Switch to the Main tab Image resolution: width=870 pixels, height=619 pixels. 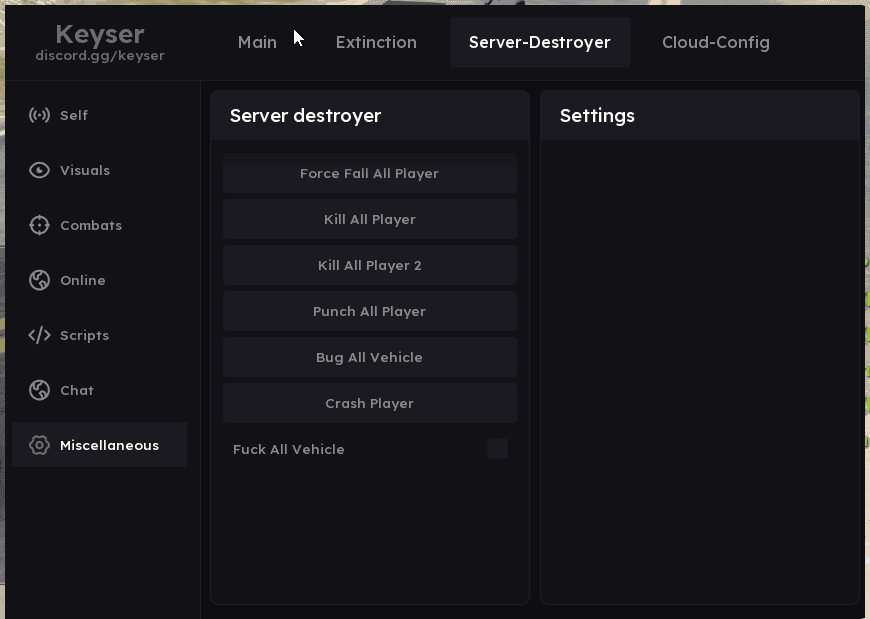(257, 42)
